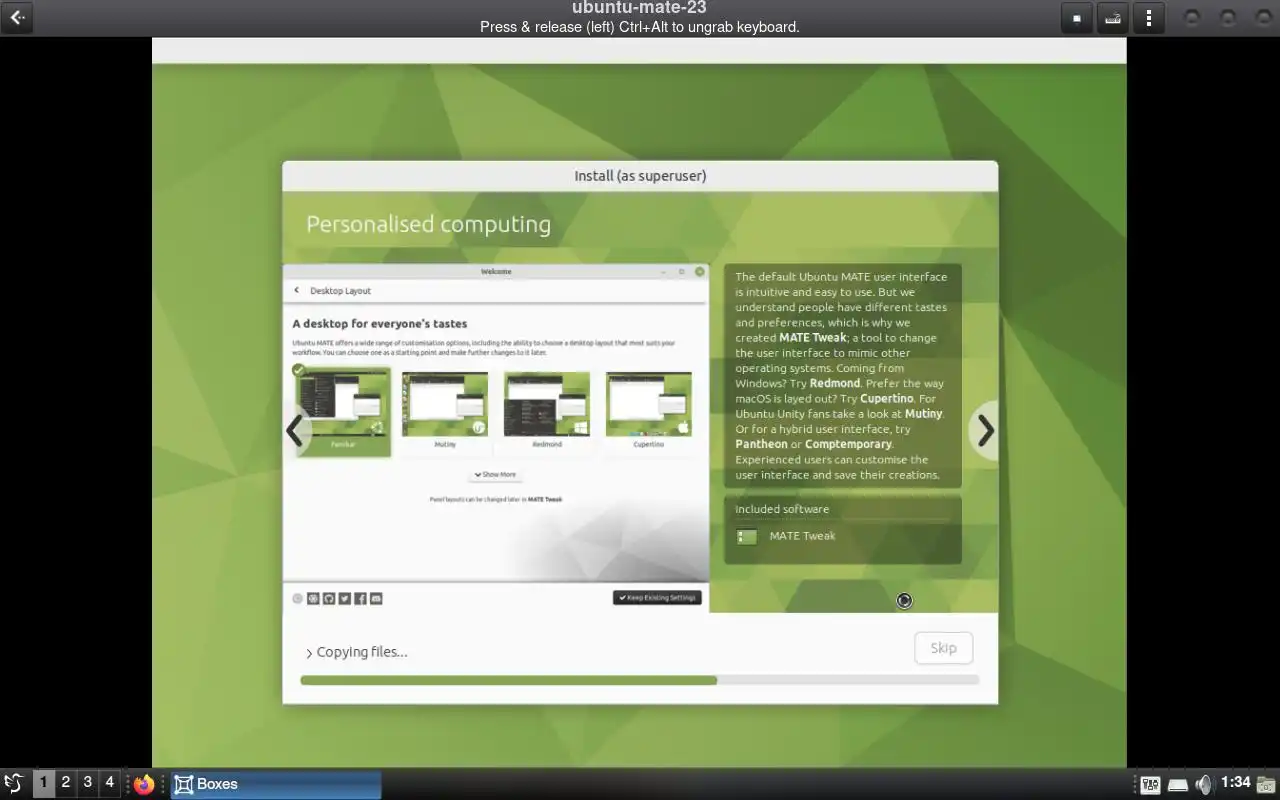Open the keyboard shortcuts button in the header
The image size is (1280, 800).
coord(1112,18)
